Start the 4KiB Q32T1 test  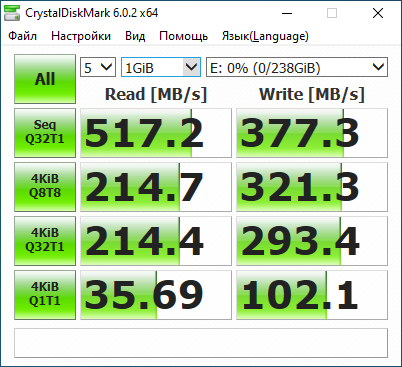pyautogui.click(x=45, y=241)
